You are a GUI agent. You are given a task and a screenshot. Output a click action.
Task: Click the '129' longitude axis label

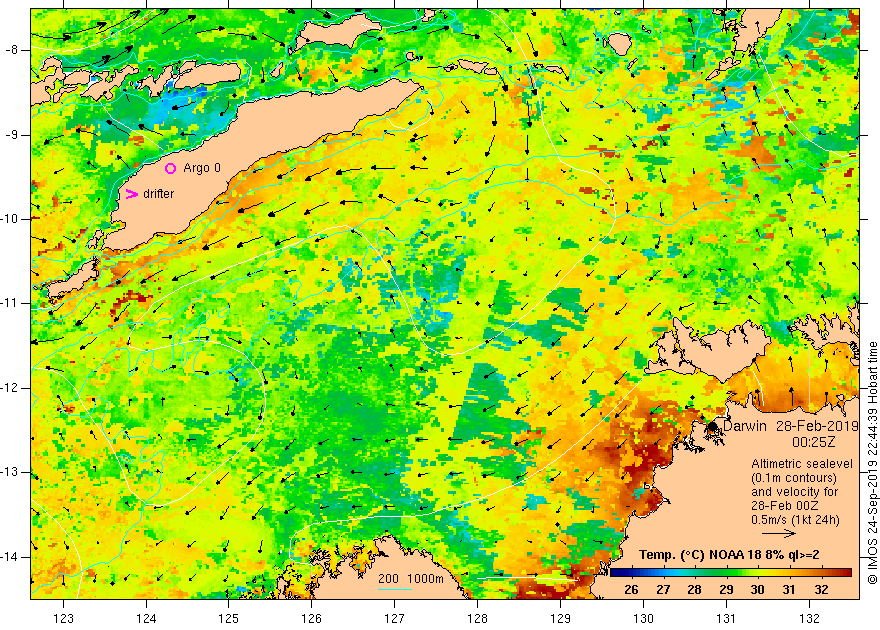point(560,618)
